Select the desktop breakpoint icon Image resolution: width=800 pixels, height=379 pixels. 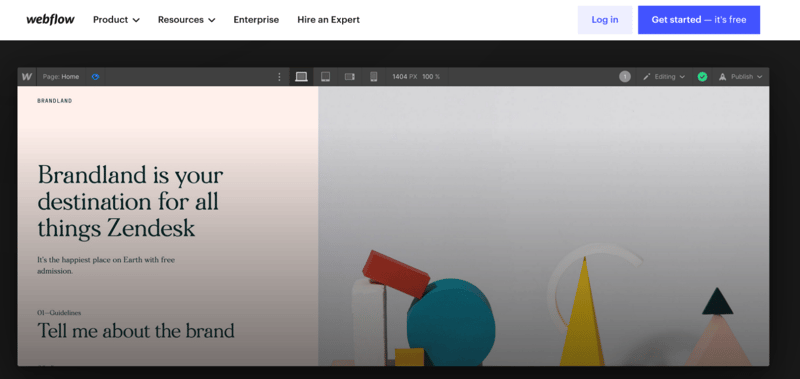[302, 77]
